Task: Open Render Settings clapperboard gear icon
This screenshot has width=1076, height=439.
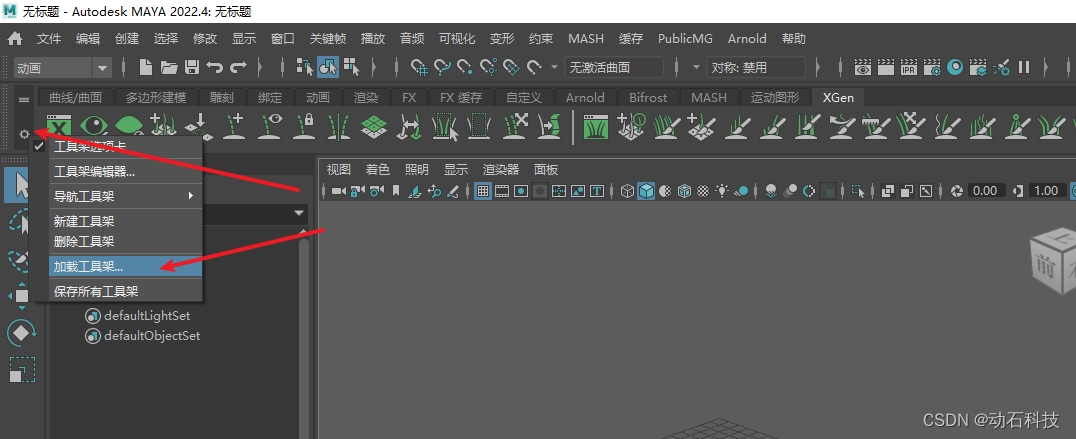Action: (932, 67)
